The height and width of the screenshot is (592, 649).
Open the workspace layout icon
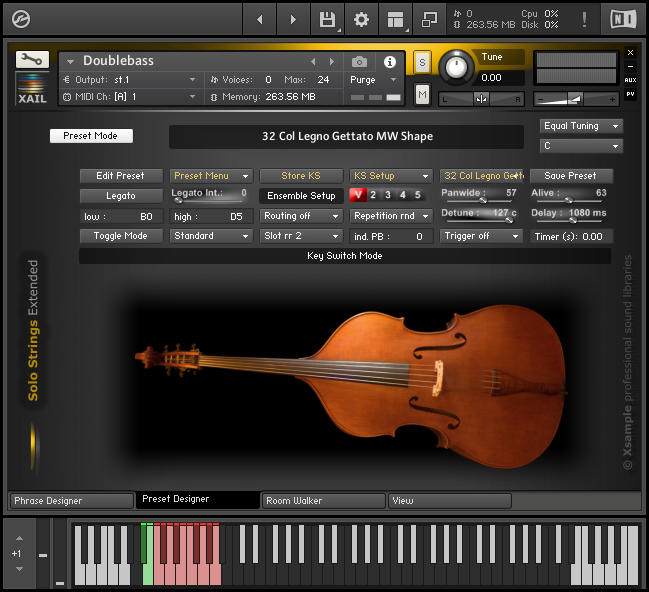click(396, 19)
